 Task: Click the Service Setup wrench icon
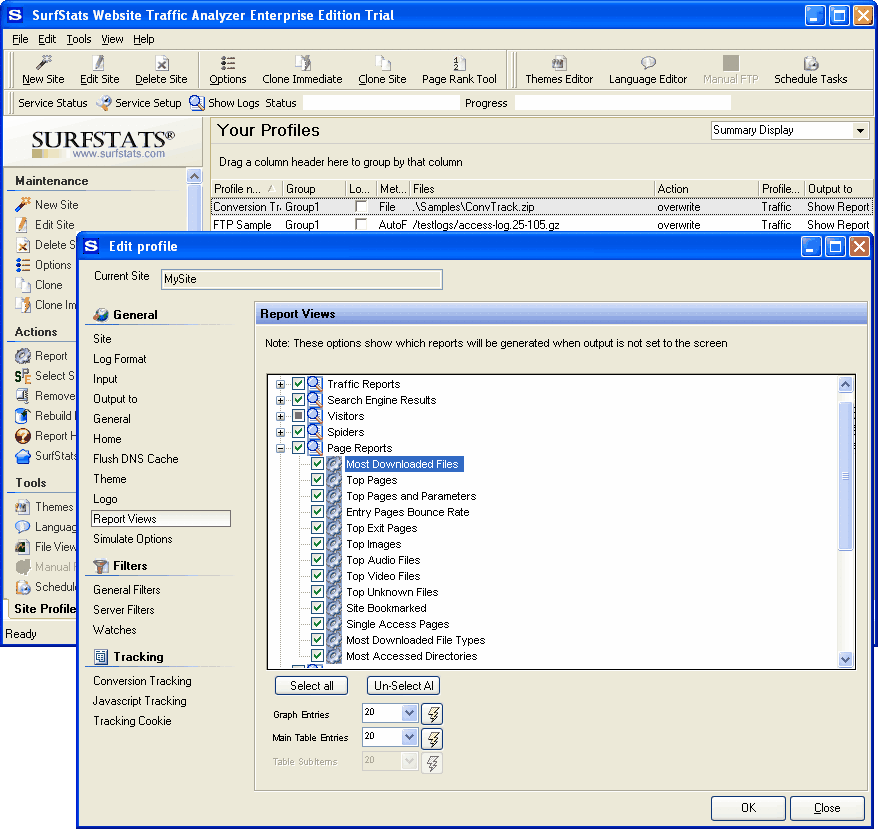pos(104,103)
